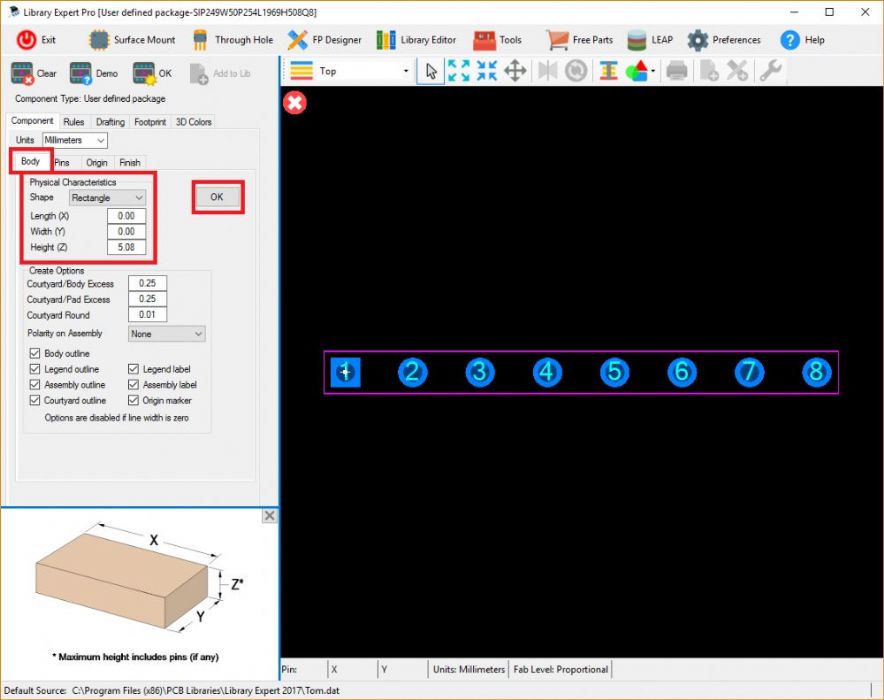Open the colored shapes display icon
Screen dimensions: 884x700
[x=637, y=71]
